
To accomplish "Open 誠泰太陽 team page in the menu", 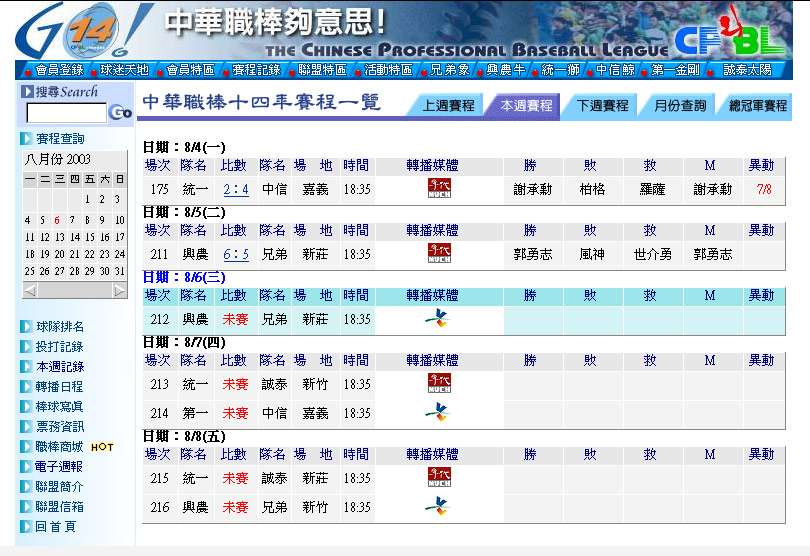I will [747, 70].
